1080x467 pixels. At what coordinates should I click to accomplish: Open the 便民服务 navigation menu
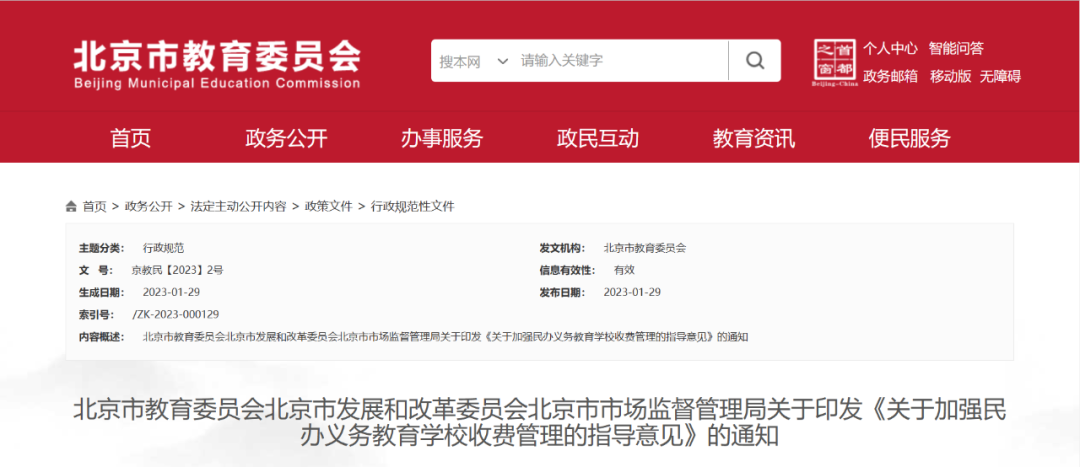(x=909, y=138)
